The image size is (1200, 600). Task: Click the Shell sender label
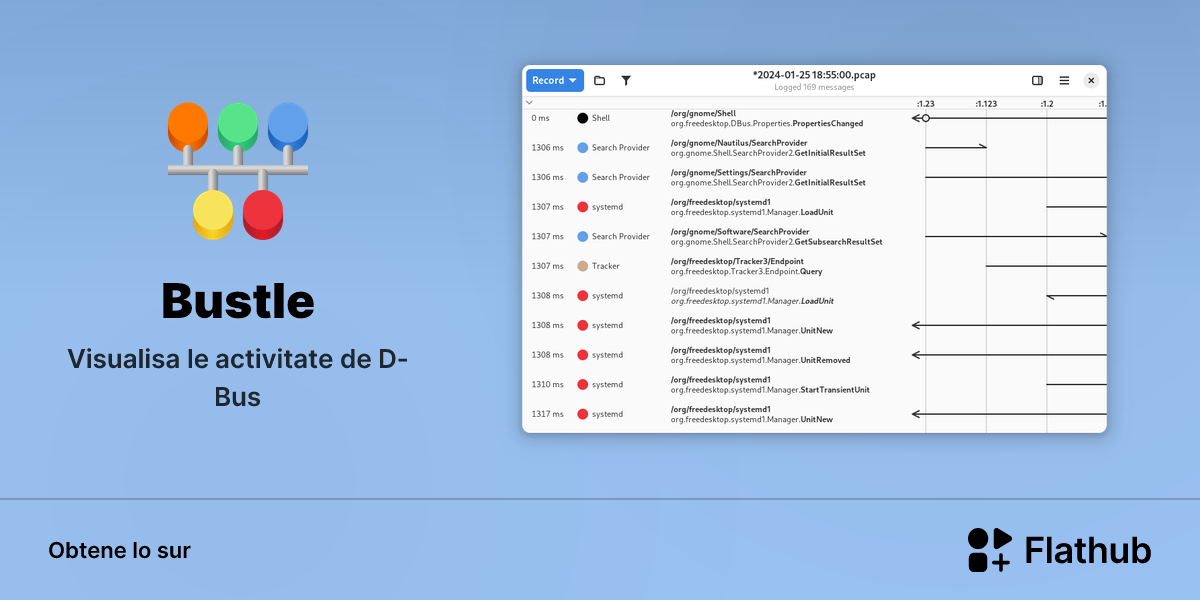601,118
